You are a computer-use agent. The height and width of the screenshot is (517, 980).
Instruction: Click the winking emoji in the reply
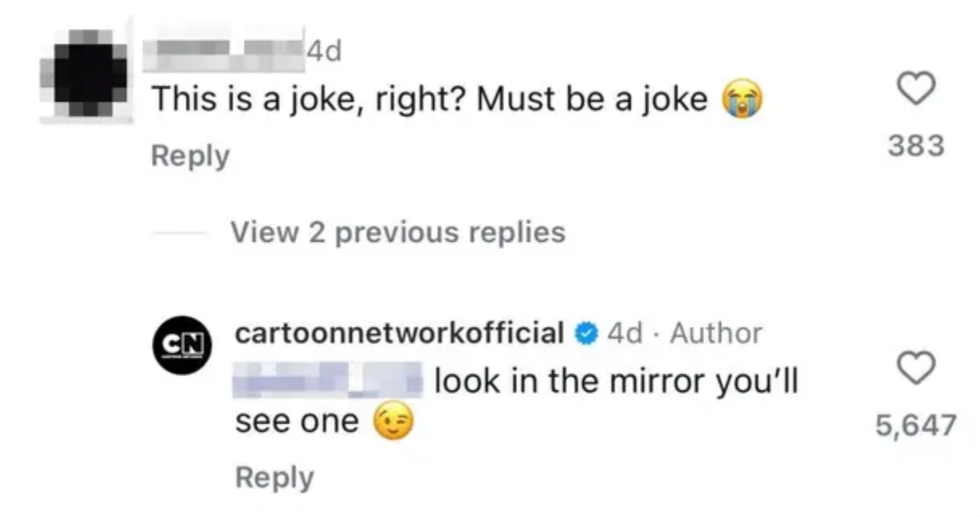pyautogui.click(x=392, y=422)
